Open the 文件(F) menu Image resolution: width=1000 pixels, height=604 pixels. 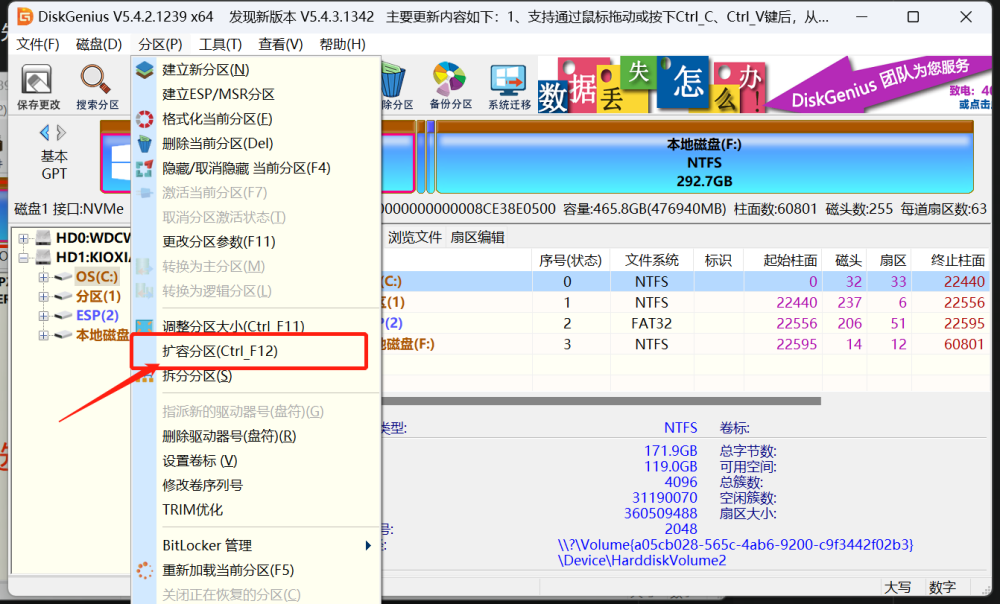pyautogui.click(x=38, y=44)
